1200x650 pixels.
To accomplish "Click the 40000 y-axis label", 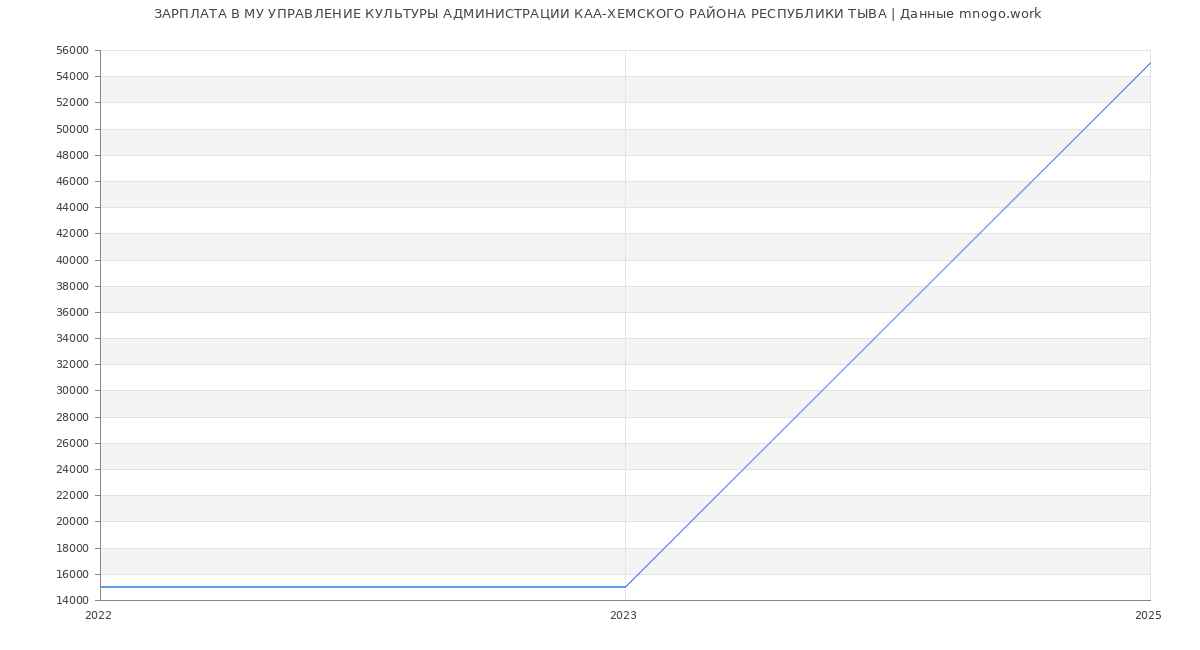I will [x=73, y=260].
